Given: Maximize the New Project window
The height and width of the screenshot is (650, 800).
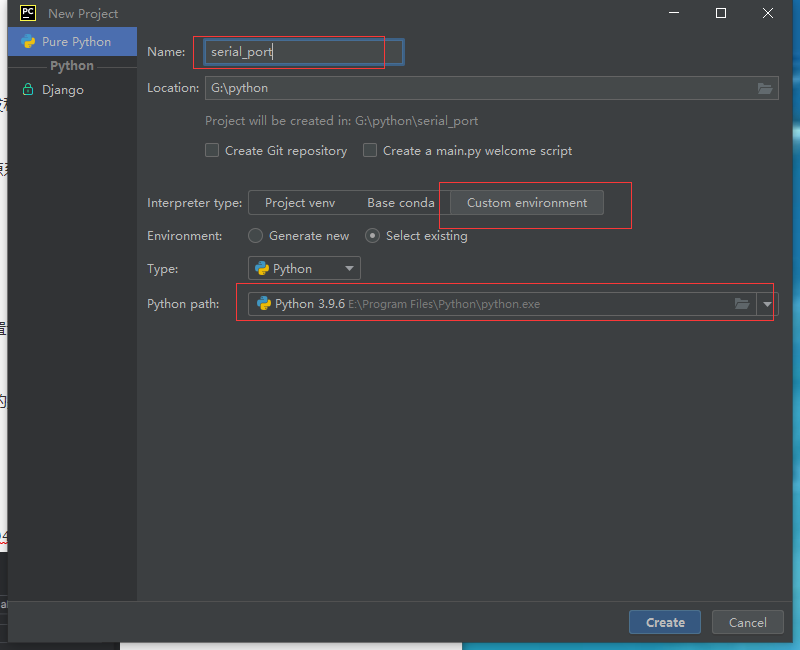Looking at the screenshot, I should point(721,13).
